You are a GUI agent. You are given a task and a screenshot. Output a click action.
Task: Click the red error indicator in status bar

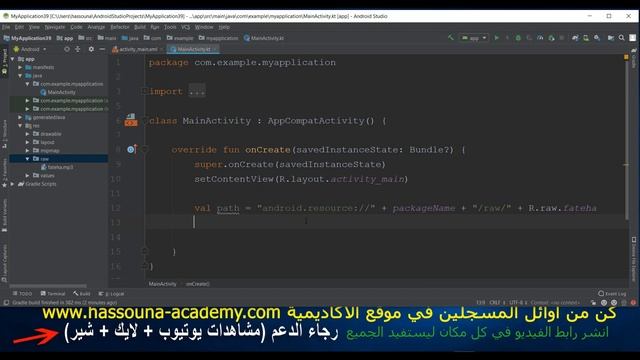coord(633,302)
